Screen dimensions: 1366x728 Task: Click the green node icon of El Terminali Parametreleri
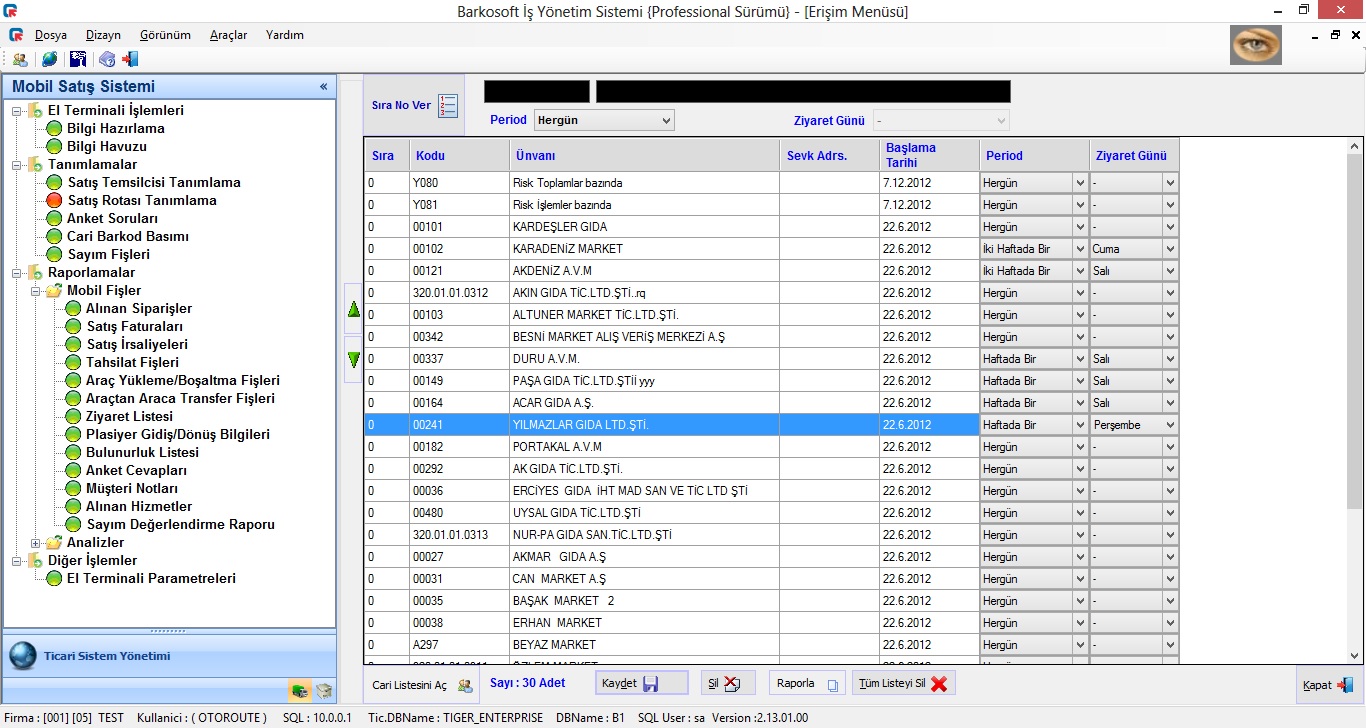[54, 579]
